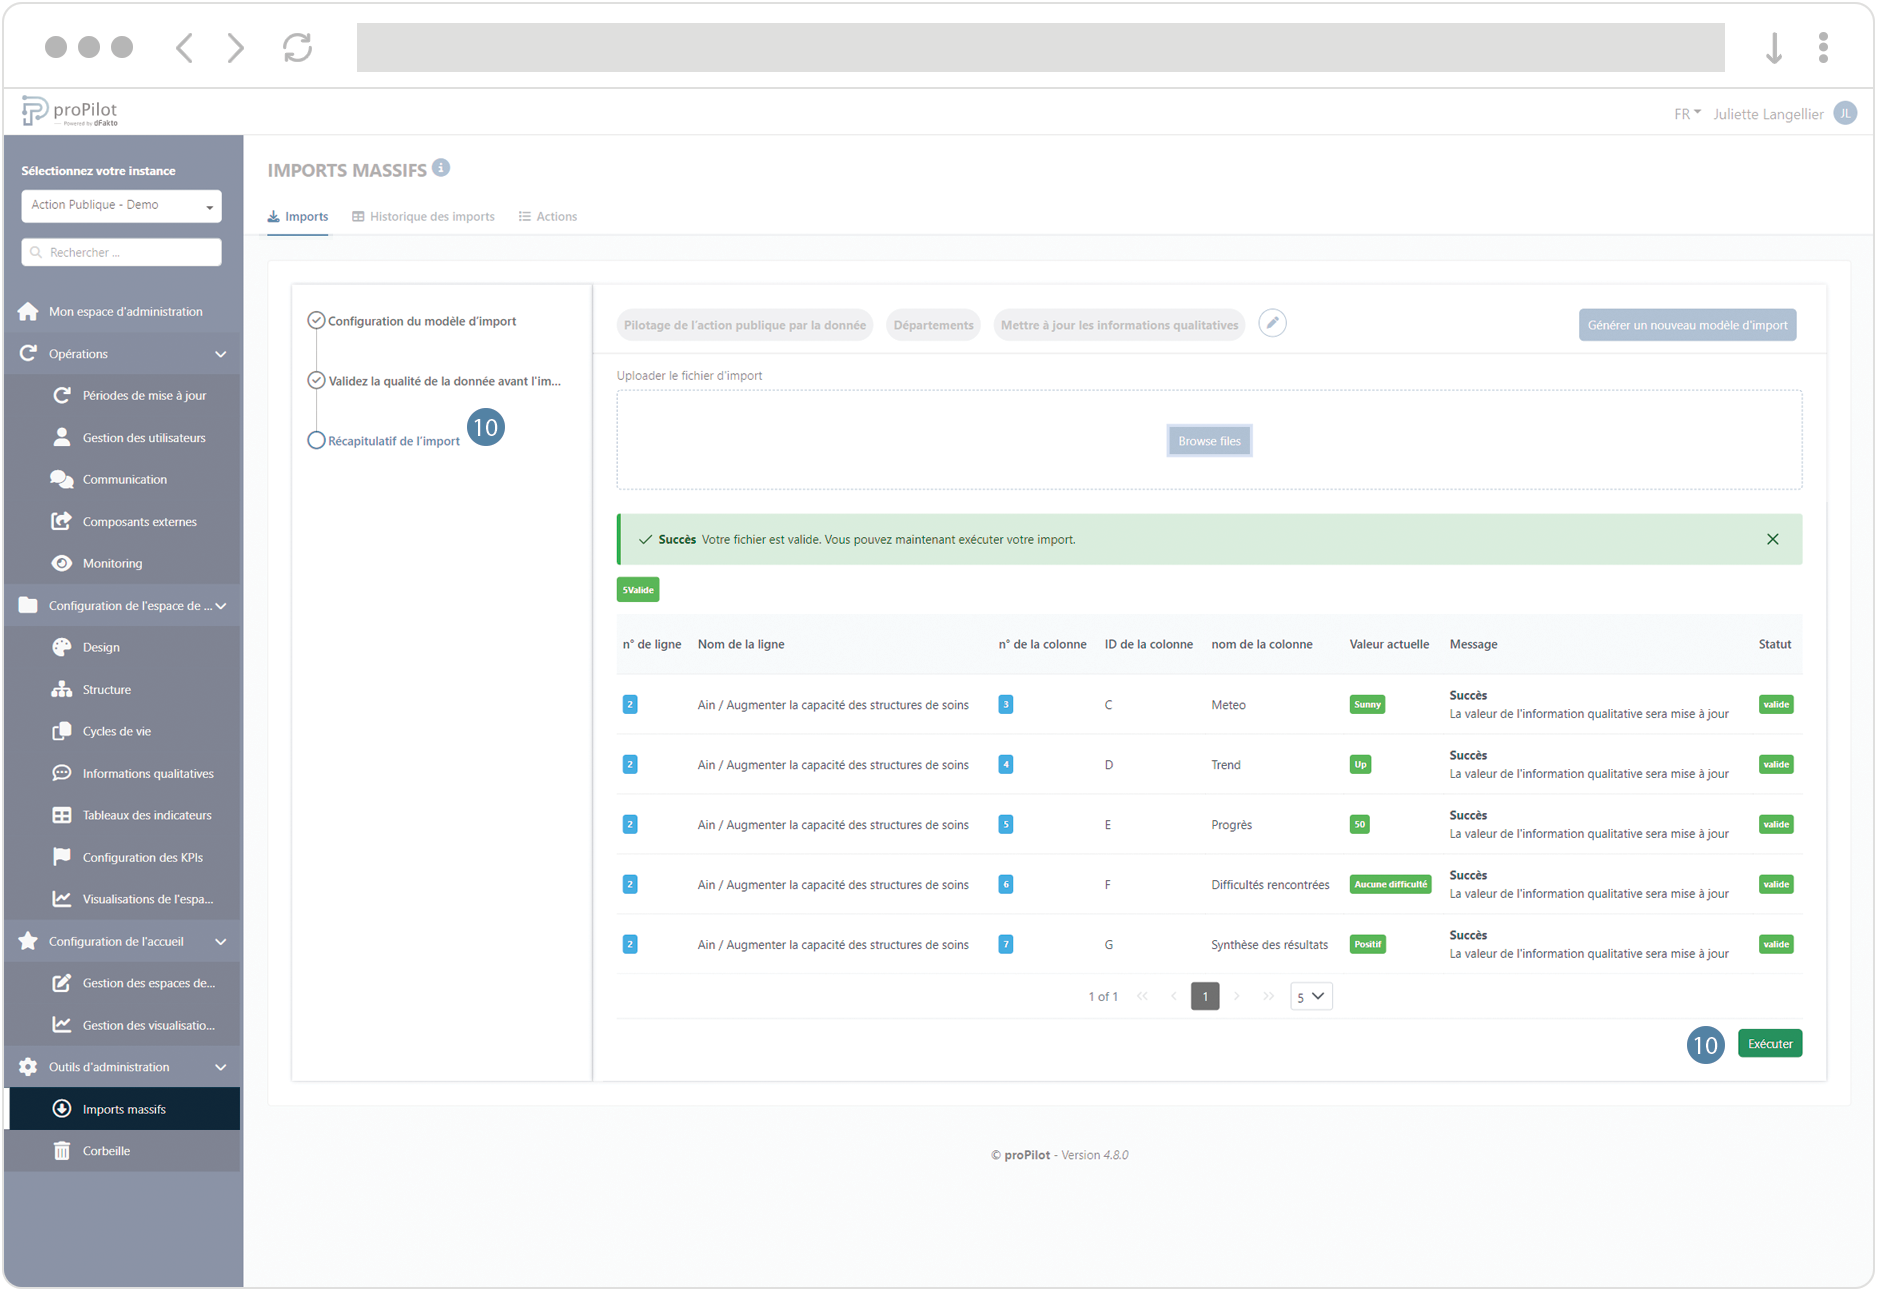Go to Gestion des utilisateurs
Screen dimensions: 1879x1293
(x=143, y=438)
